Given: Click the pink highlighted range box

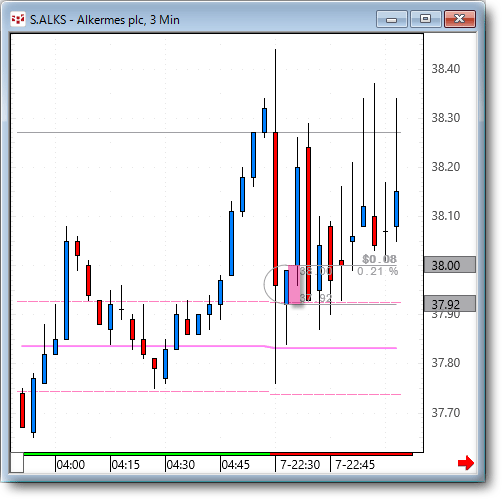Looking at the screenshot, I should click(294, 284).
